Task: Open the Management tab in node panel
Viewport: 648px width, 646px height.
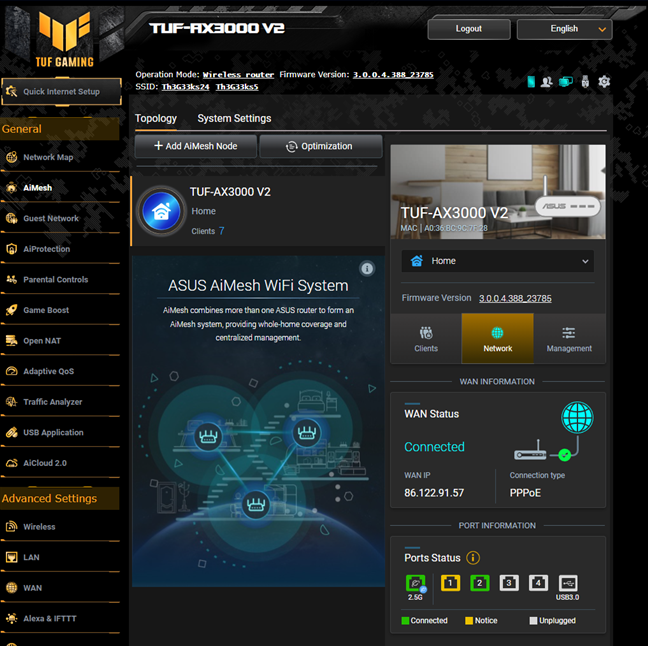Action: [x=569, y=339]
